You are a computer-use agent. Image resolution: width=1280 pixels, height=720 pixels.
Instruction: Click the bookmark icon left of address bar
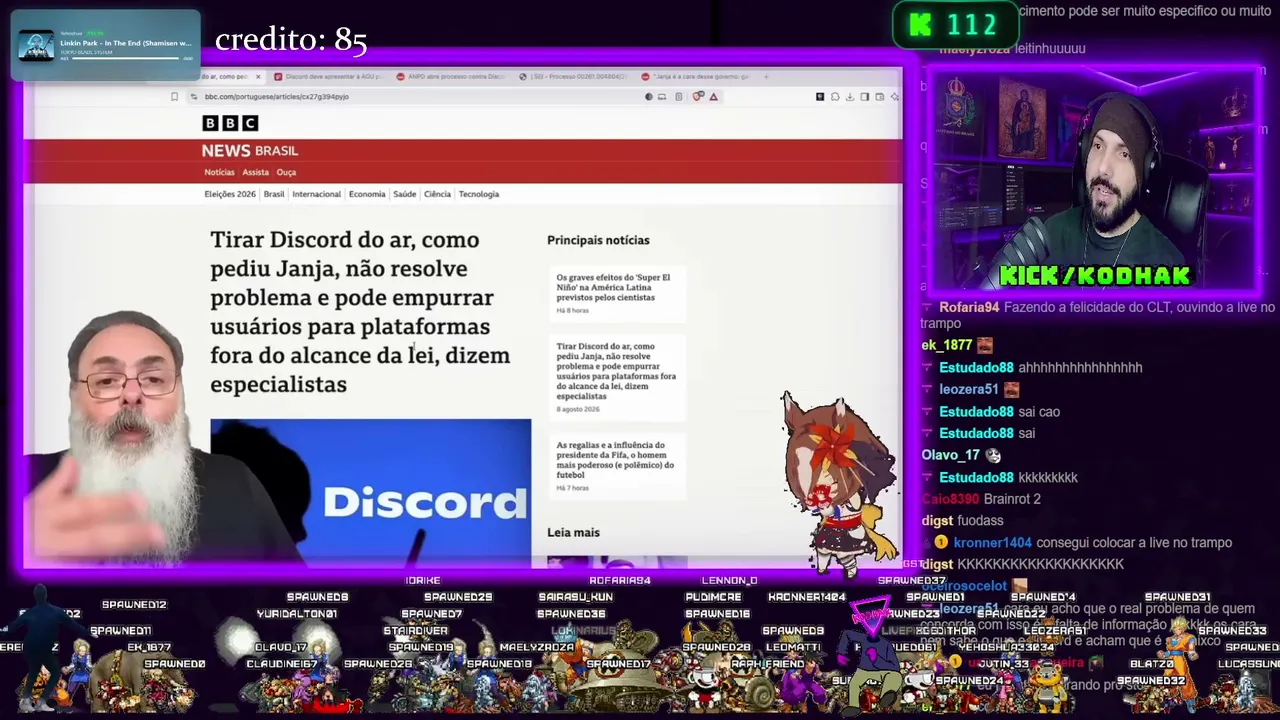(x=174, y=97)
